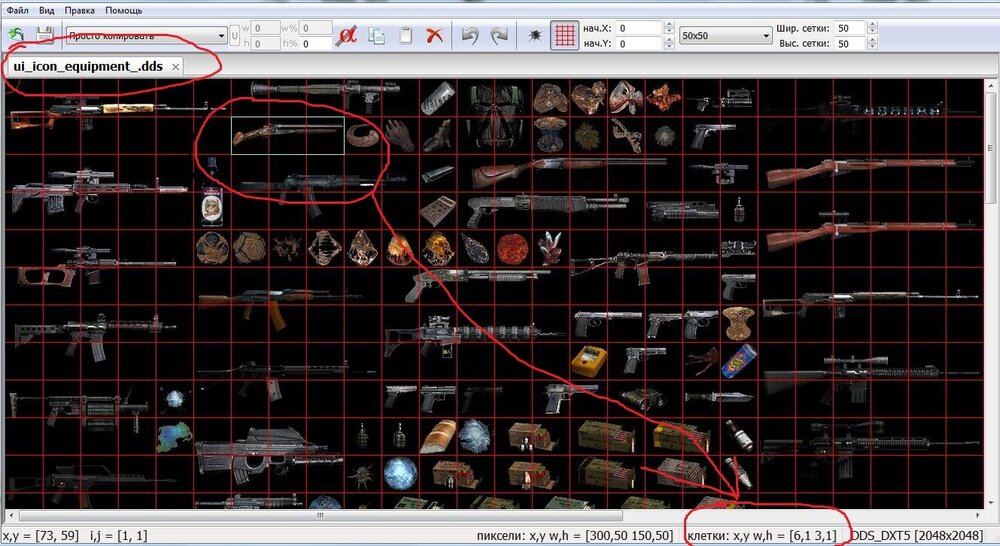Undo the last action

pyautogui.click(x=470, y=35)
